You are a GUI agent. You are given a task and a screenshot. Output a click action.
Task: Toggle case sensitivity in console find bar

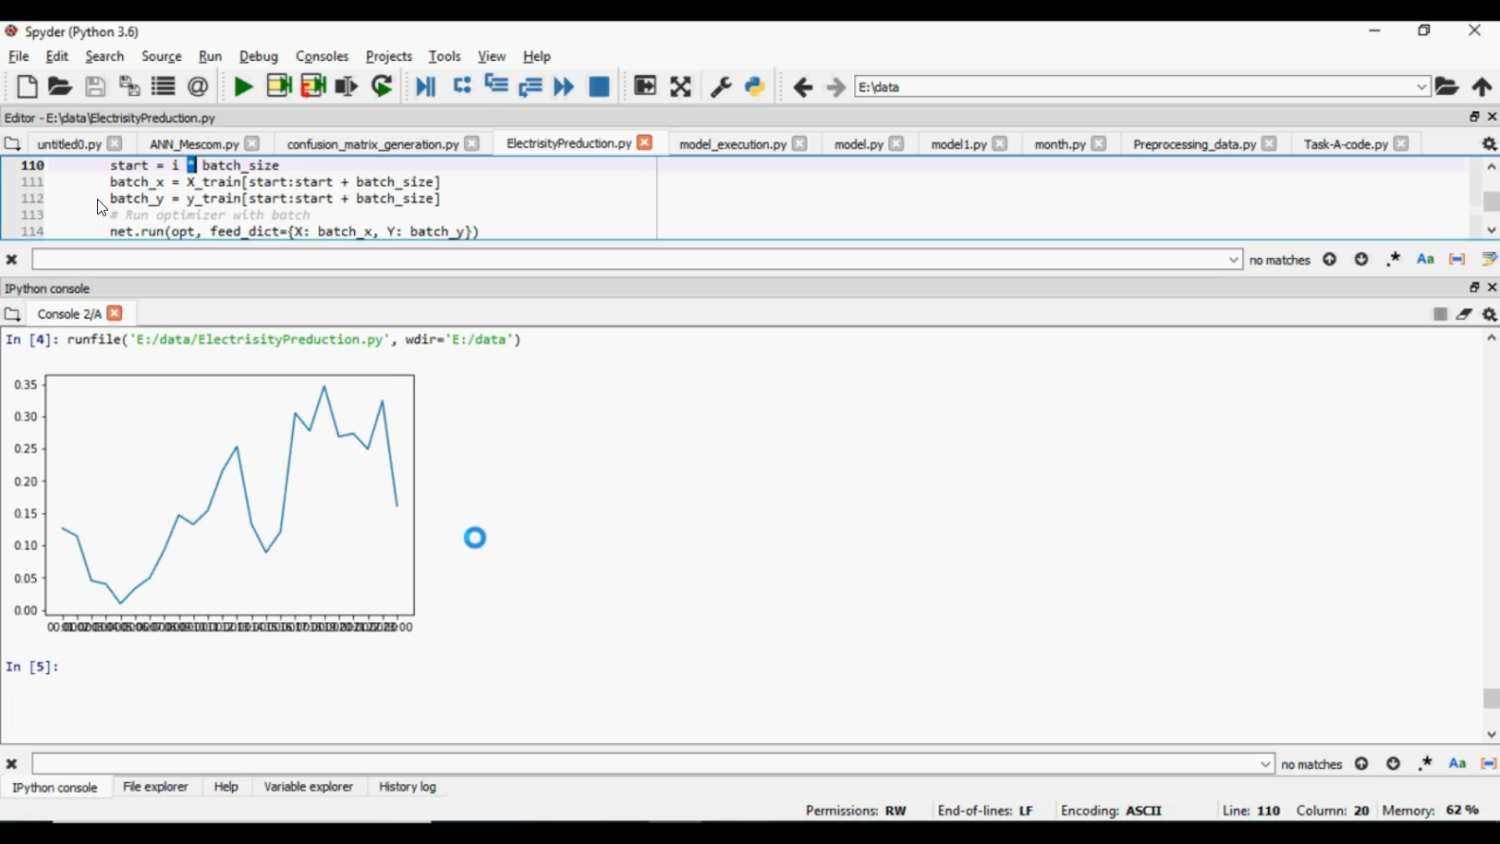coord(1457,764)
